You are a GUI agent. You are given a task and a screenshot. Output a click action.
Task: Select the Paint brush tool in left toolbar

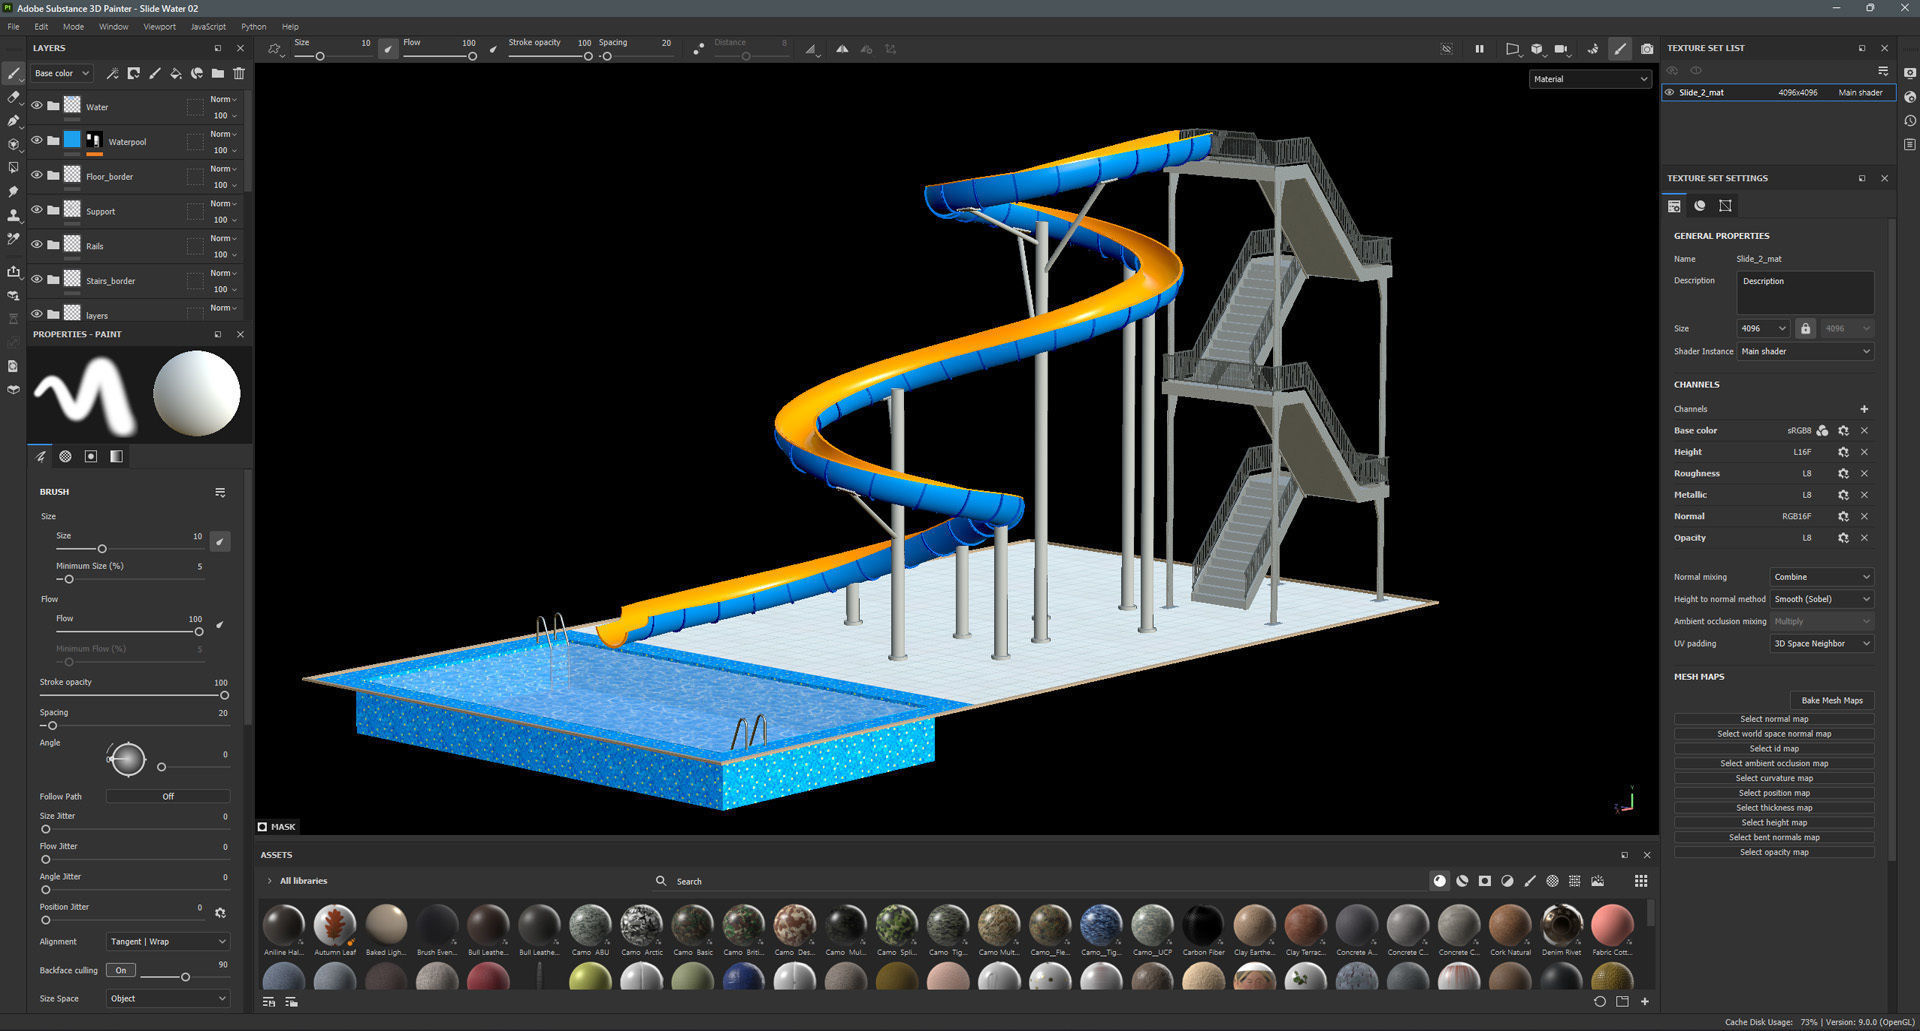(13, 74)
